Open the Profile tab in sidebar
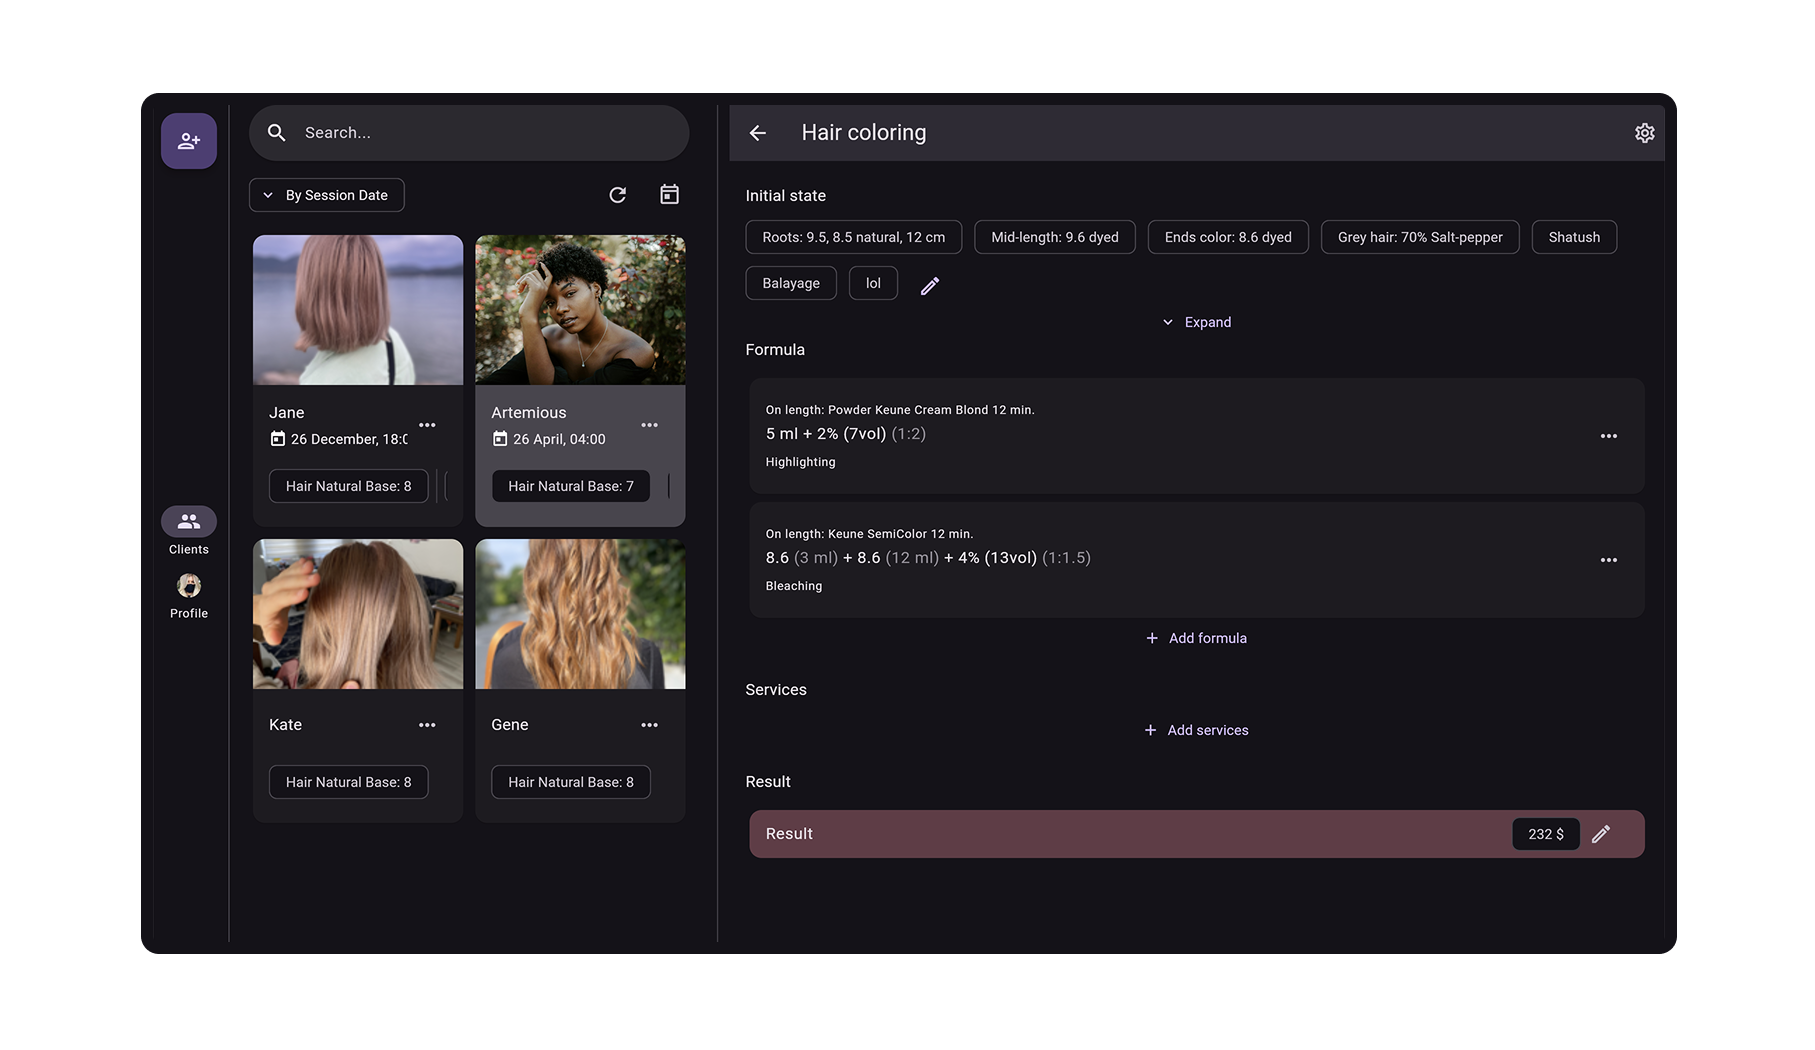The height and width of the screenshot is (1050, 1815). (188, 596)
